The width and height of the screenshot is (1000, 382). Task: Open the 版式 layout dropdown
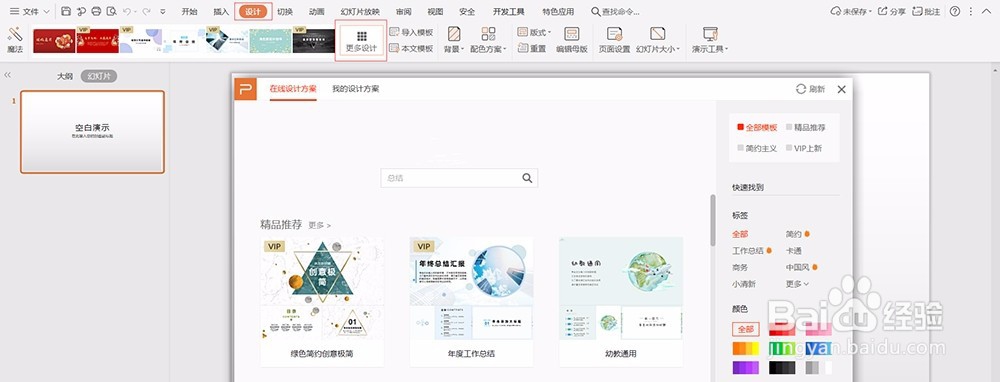click(534, 32)
